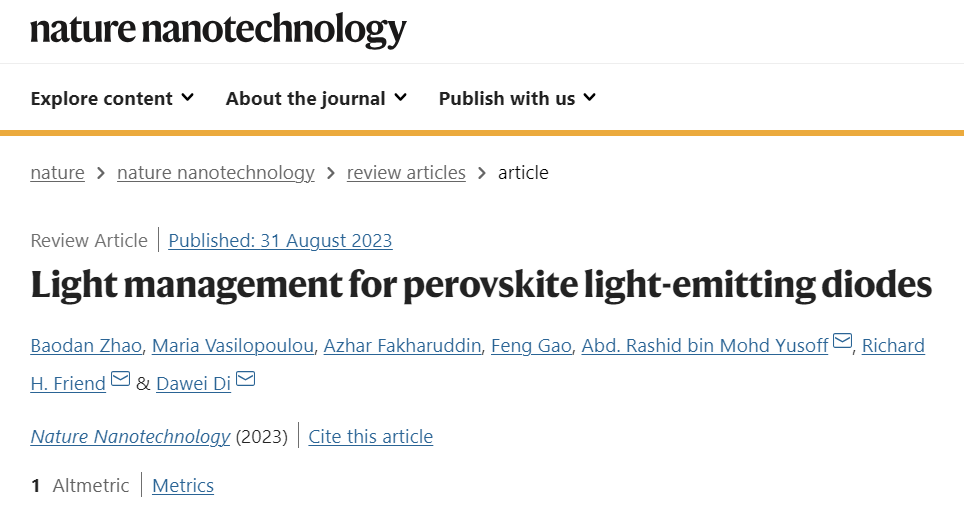Click the nature nanotechnology logo
Image resolution: width=964 pixels, height=530 pixels.
pyautogui.click(x=218, y=30)
